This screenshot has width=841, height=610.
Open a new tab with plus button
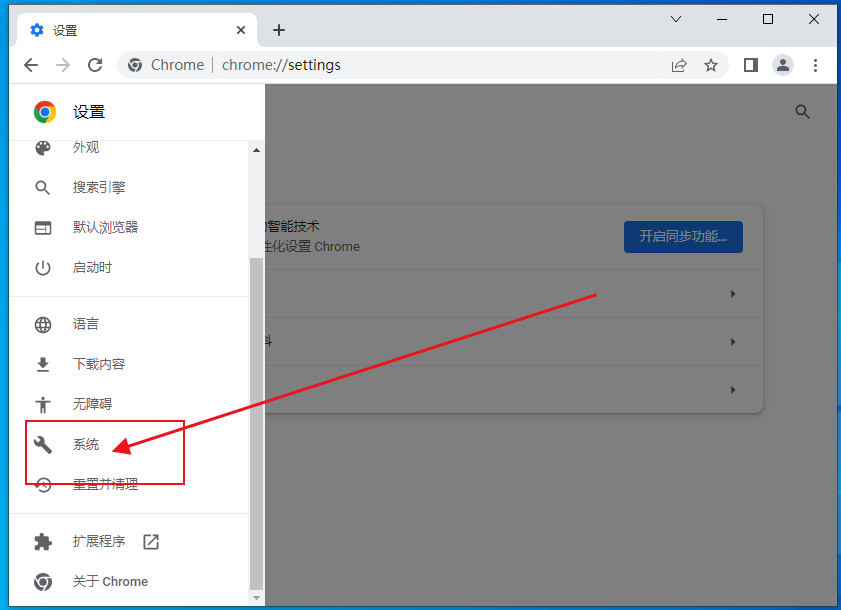click(278, 30)
